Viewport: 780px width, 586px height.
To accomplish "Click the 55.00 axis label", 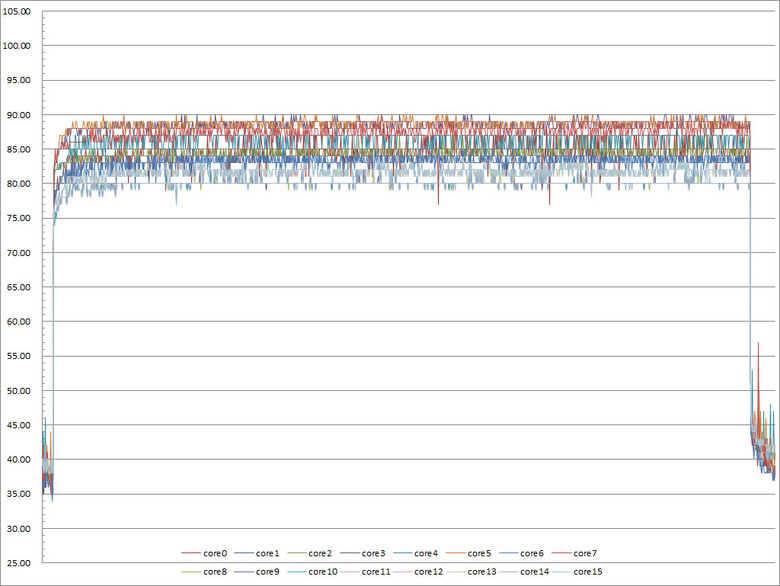I will tap(18, 356).
